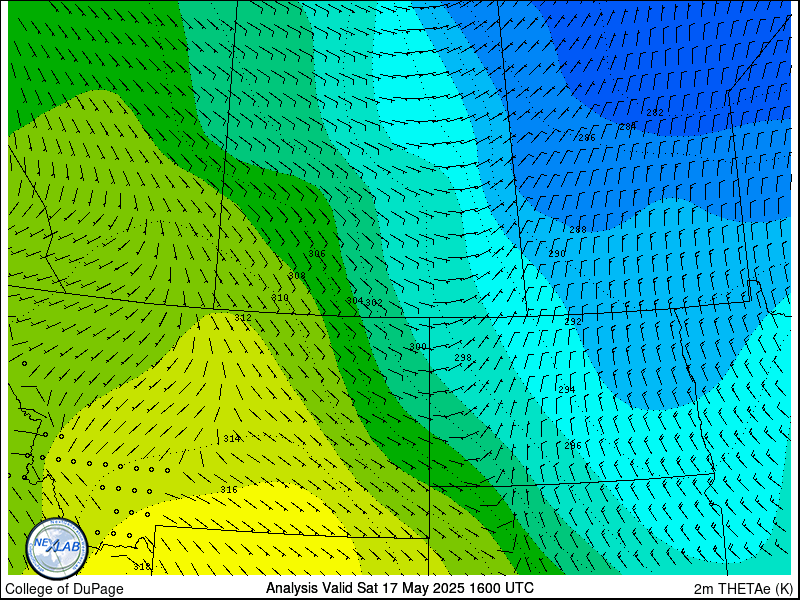Click the 286 contour label
Screen dimensions: 800x600
tap(587, 138)
